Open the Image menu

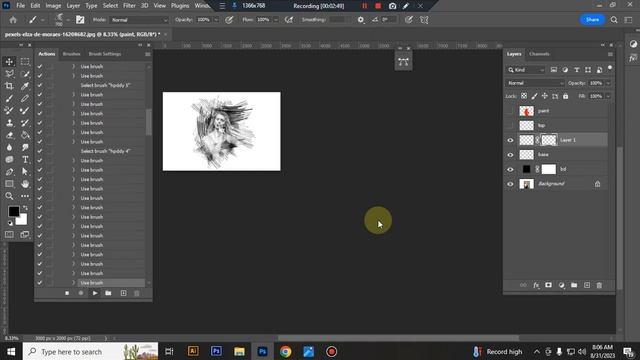53,6
